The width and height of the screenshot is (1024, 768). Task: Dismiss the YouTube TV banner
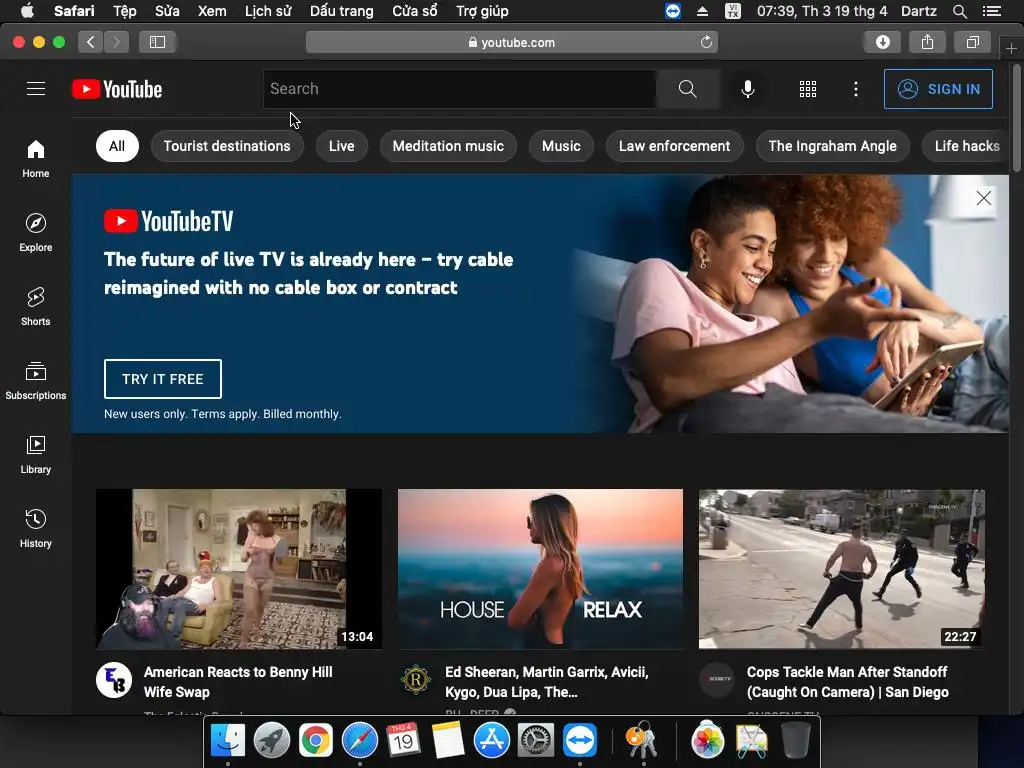[984, 198]
